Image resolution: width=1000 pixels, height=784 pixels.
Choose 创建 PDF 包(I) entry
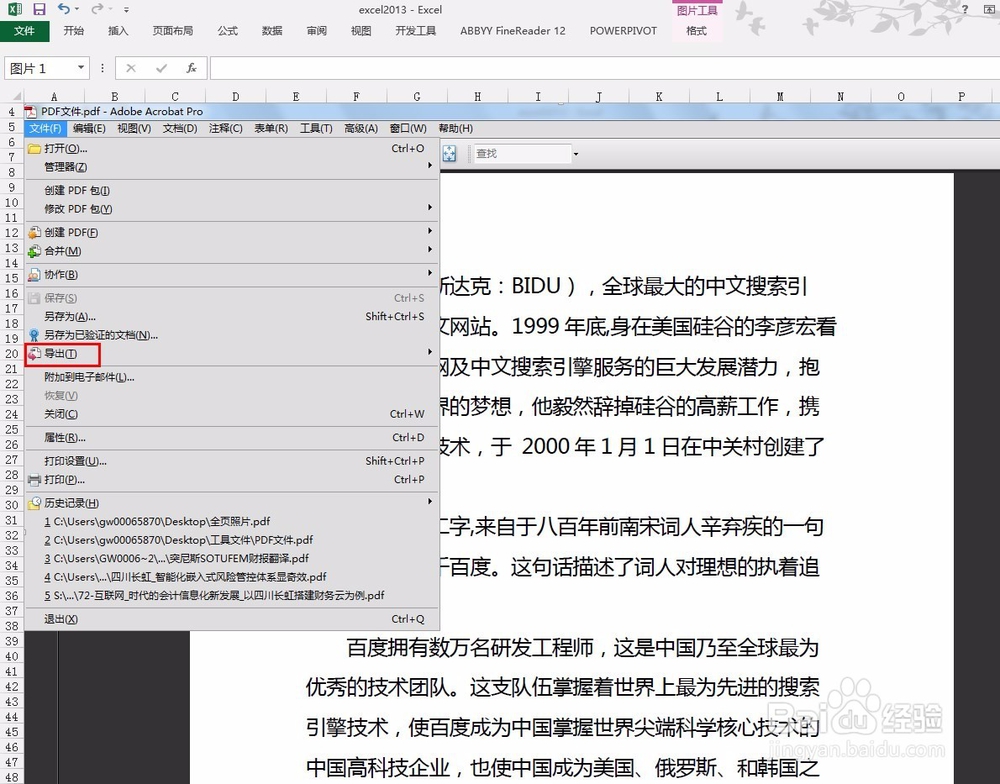tap(232, 191)
